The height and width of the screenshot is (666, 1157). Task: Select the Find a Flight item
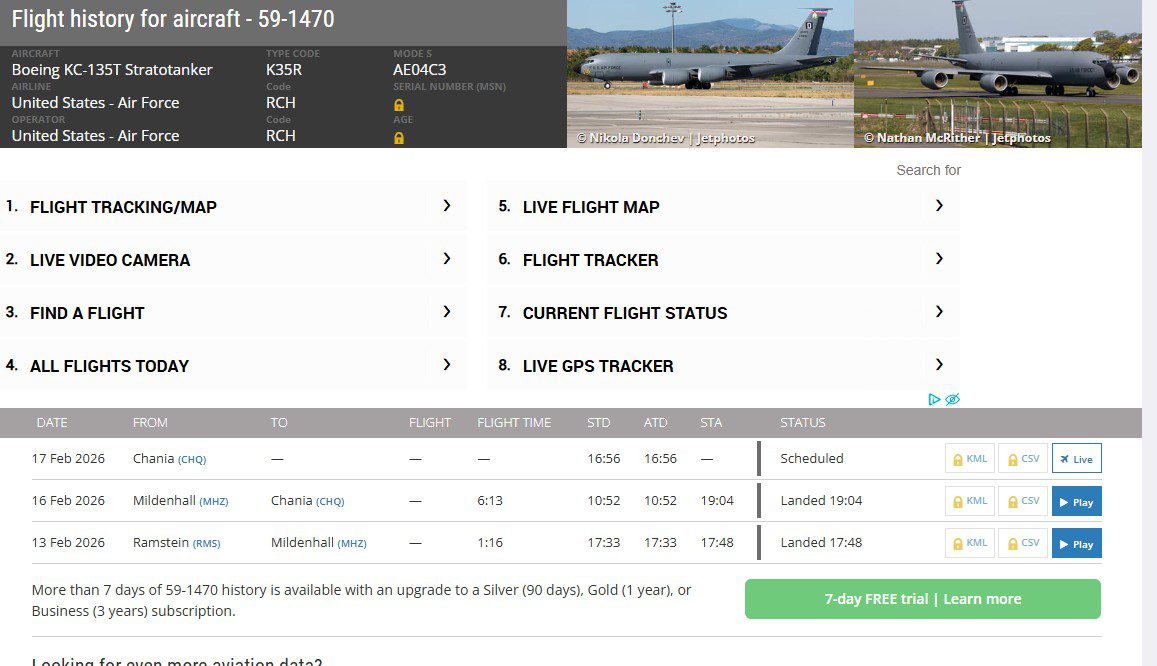click(x=88, y=313)
